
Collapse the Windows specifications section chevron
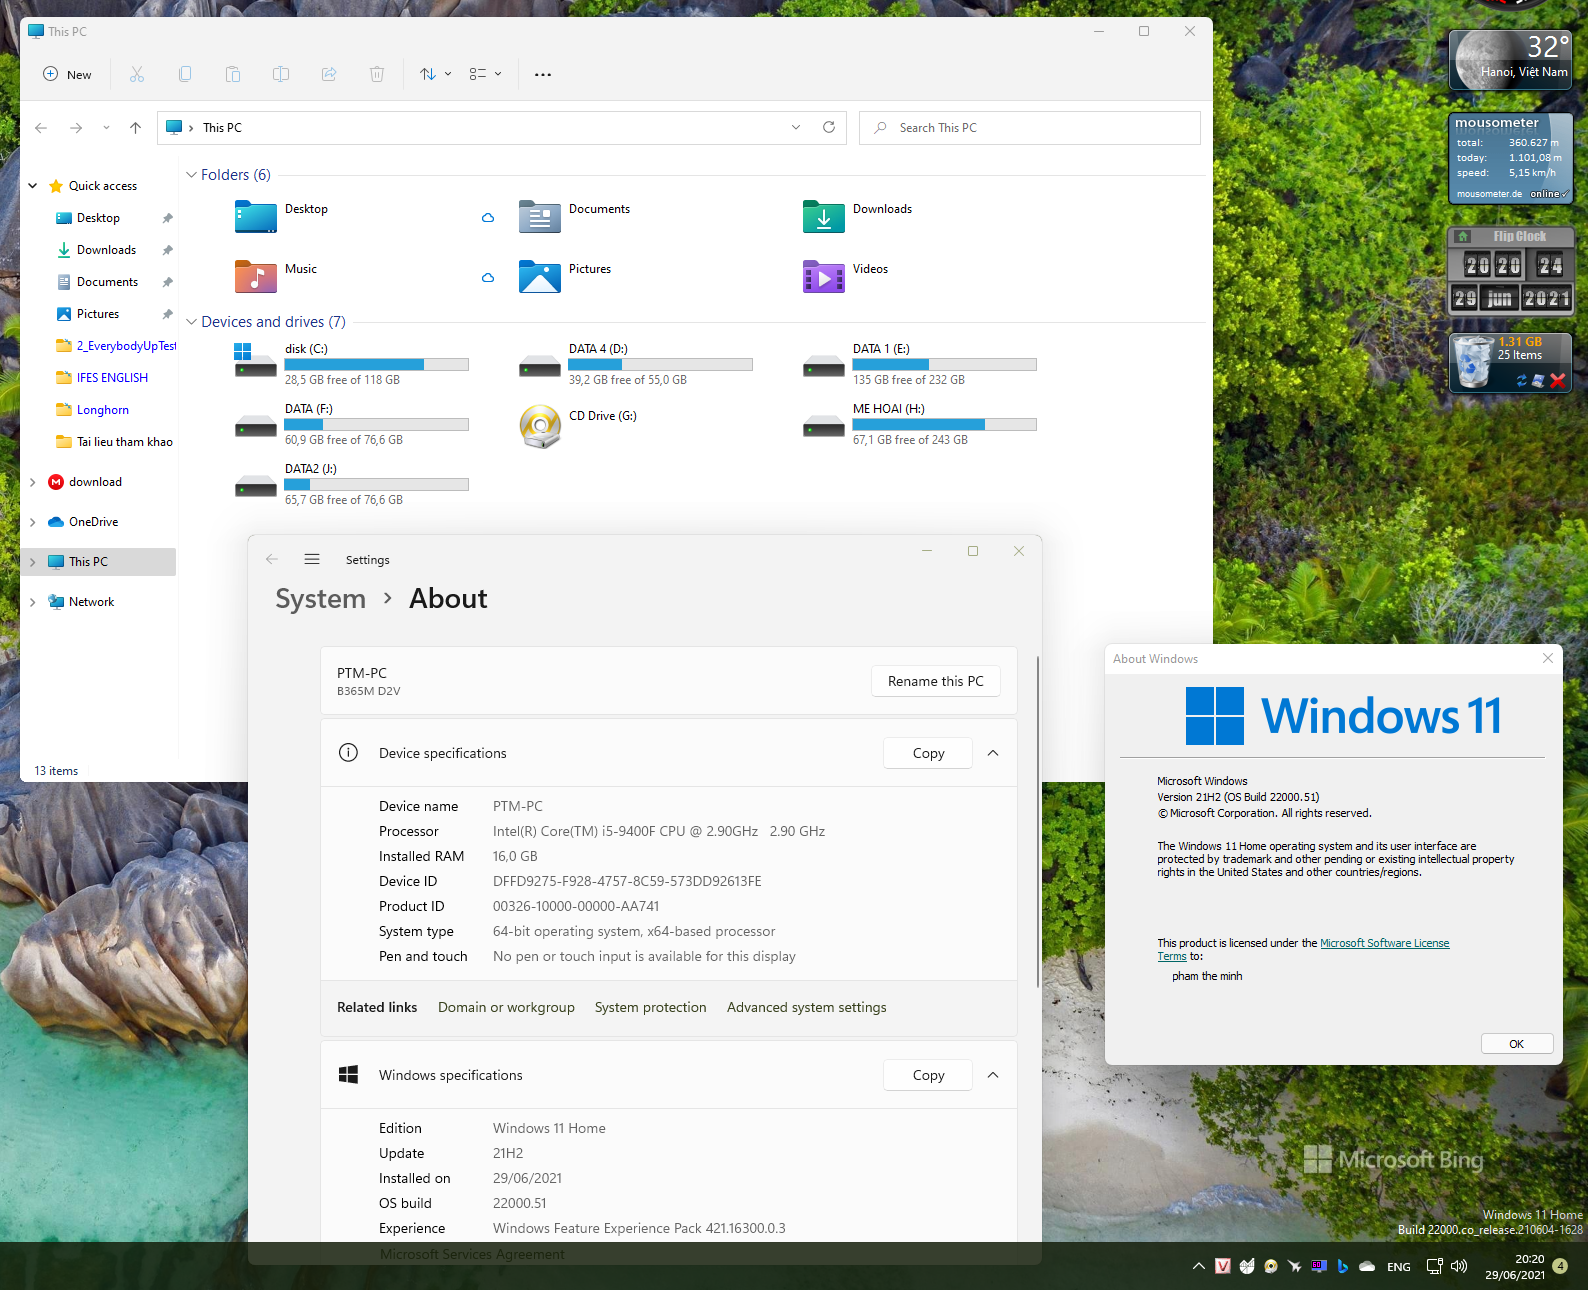(993, 1075)
